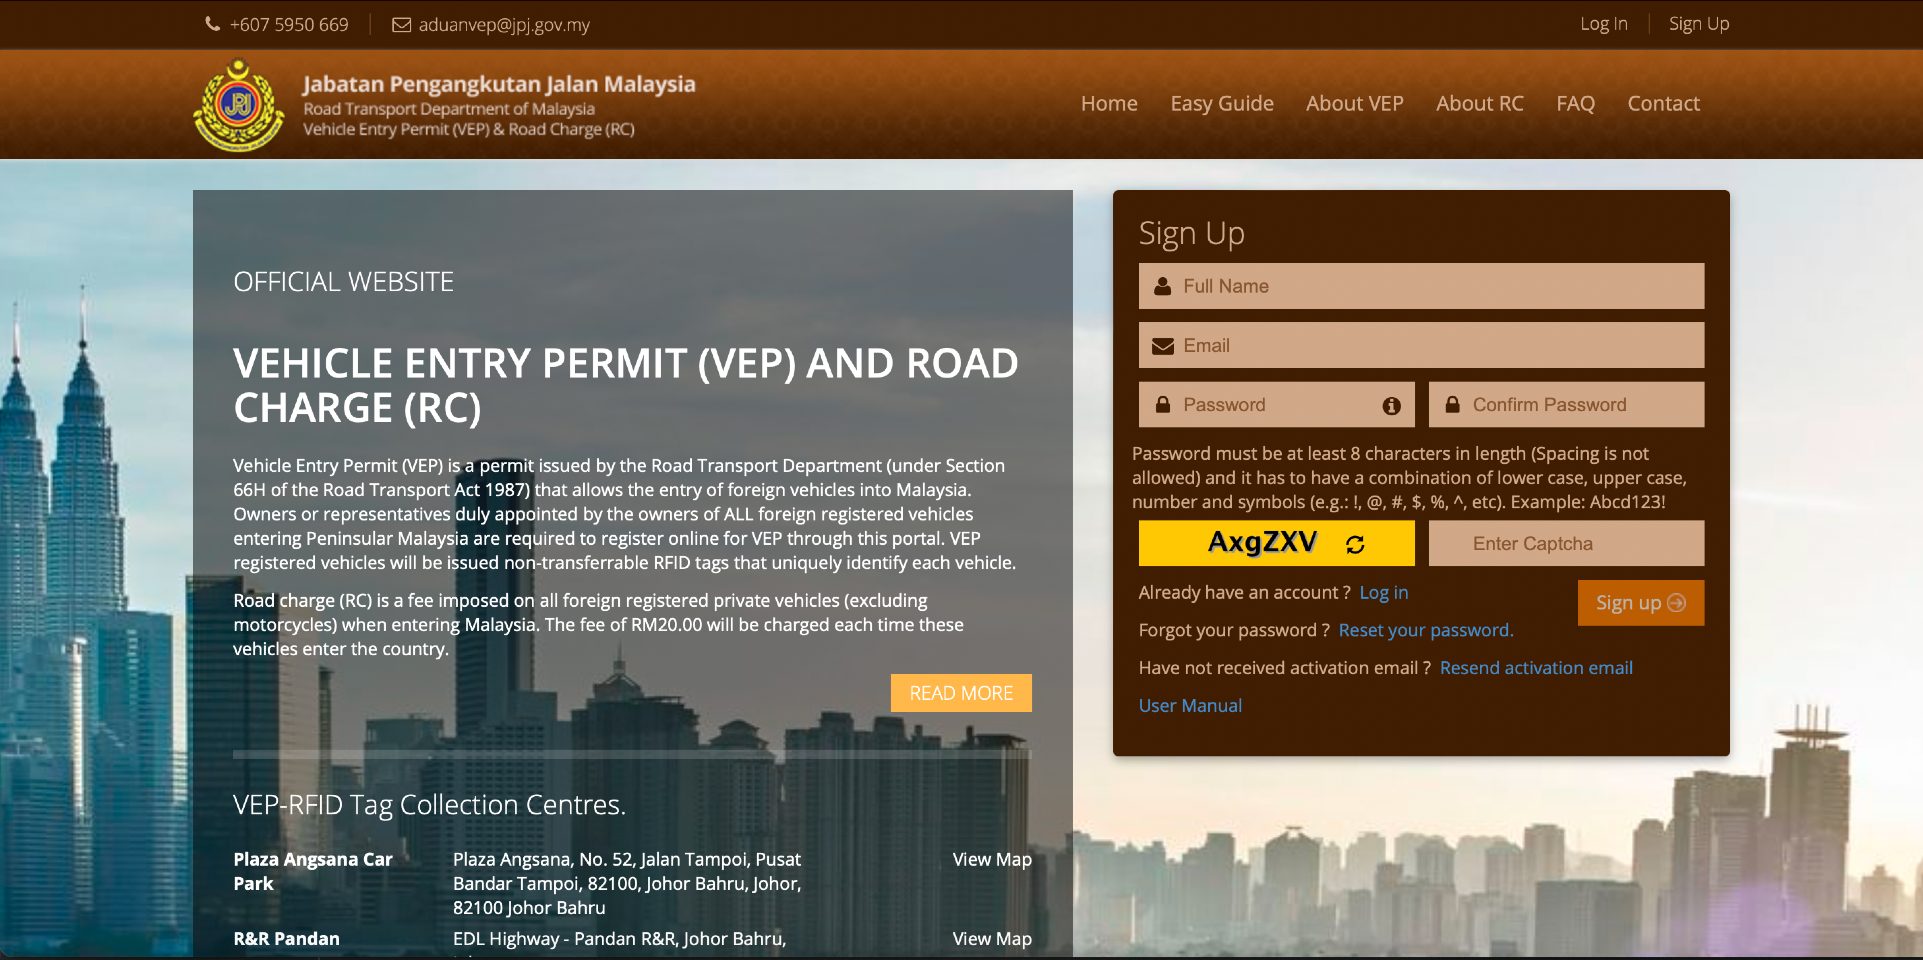Open the Contact page
1923x960 pixels.
(1663, 103)
